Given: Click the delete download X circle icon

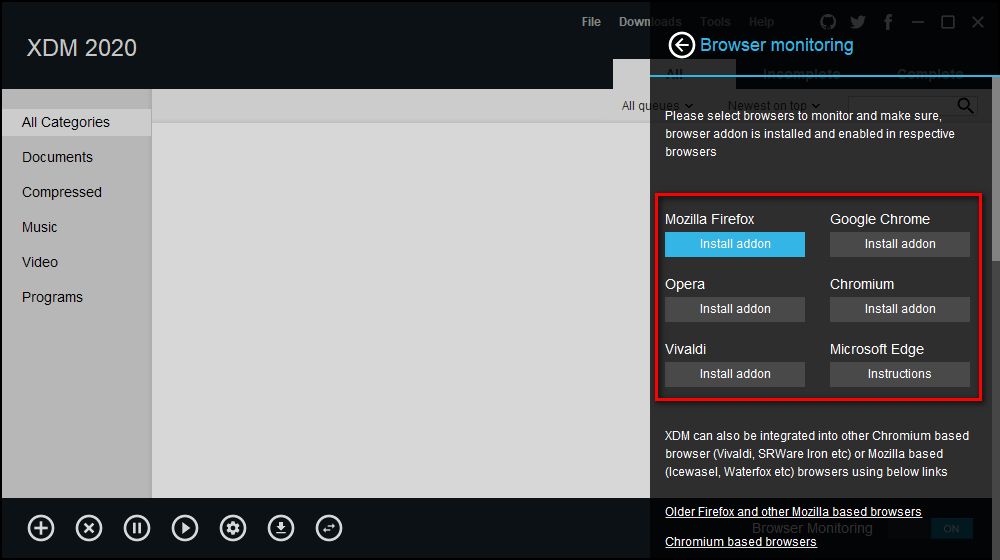Looking at the screenshot, I should [89, 528].
